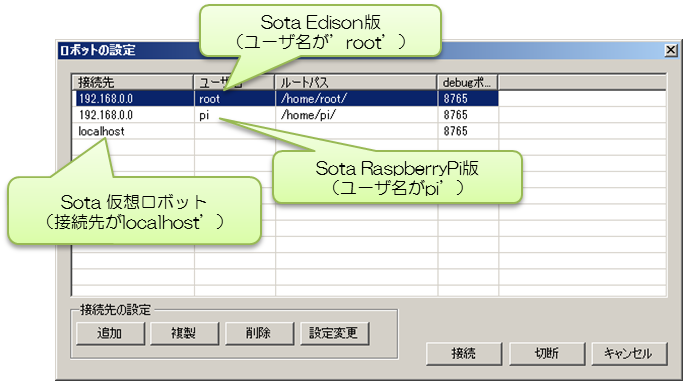Click the debugポート column header
Screen dimensions: 683x381
pos(467,82)
